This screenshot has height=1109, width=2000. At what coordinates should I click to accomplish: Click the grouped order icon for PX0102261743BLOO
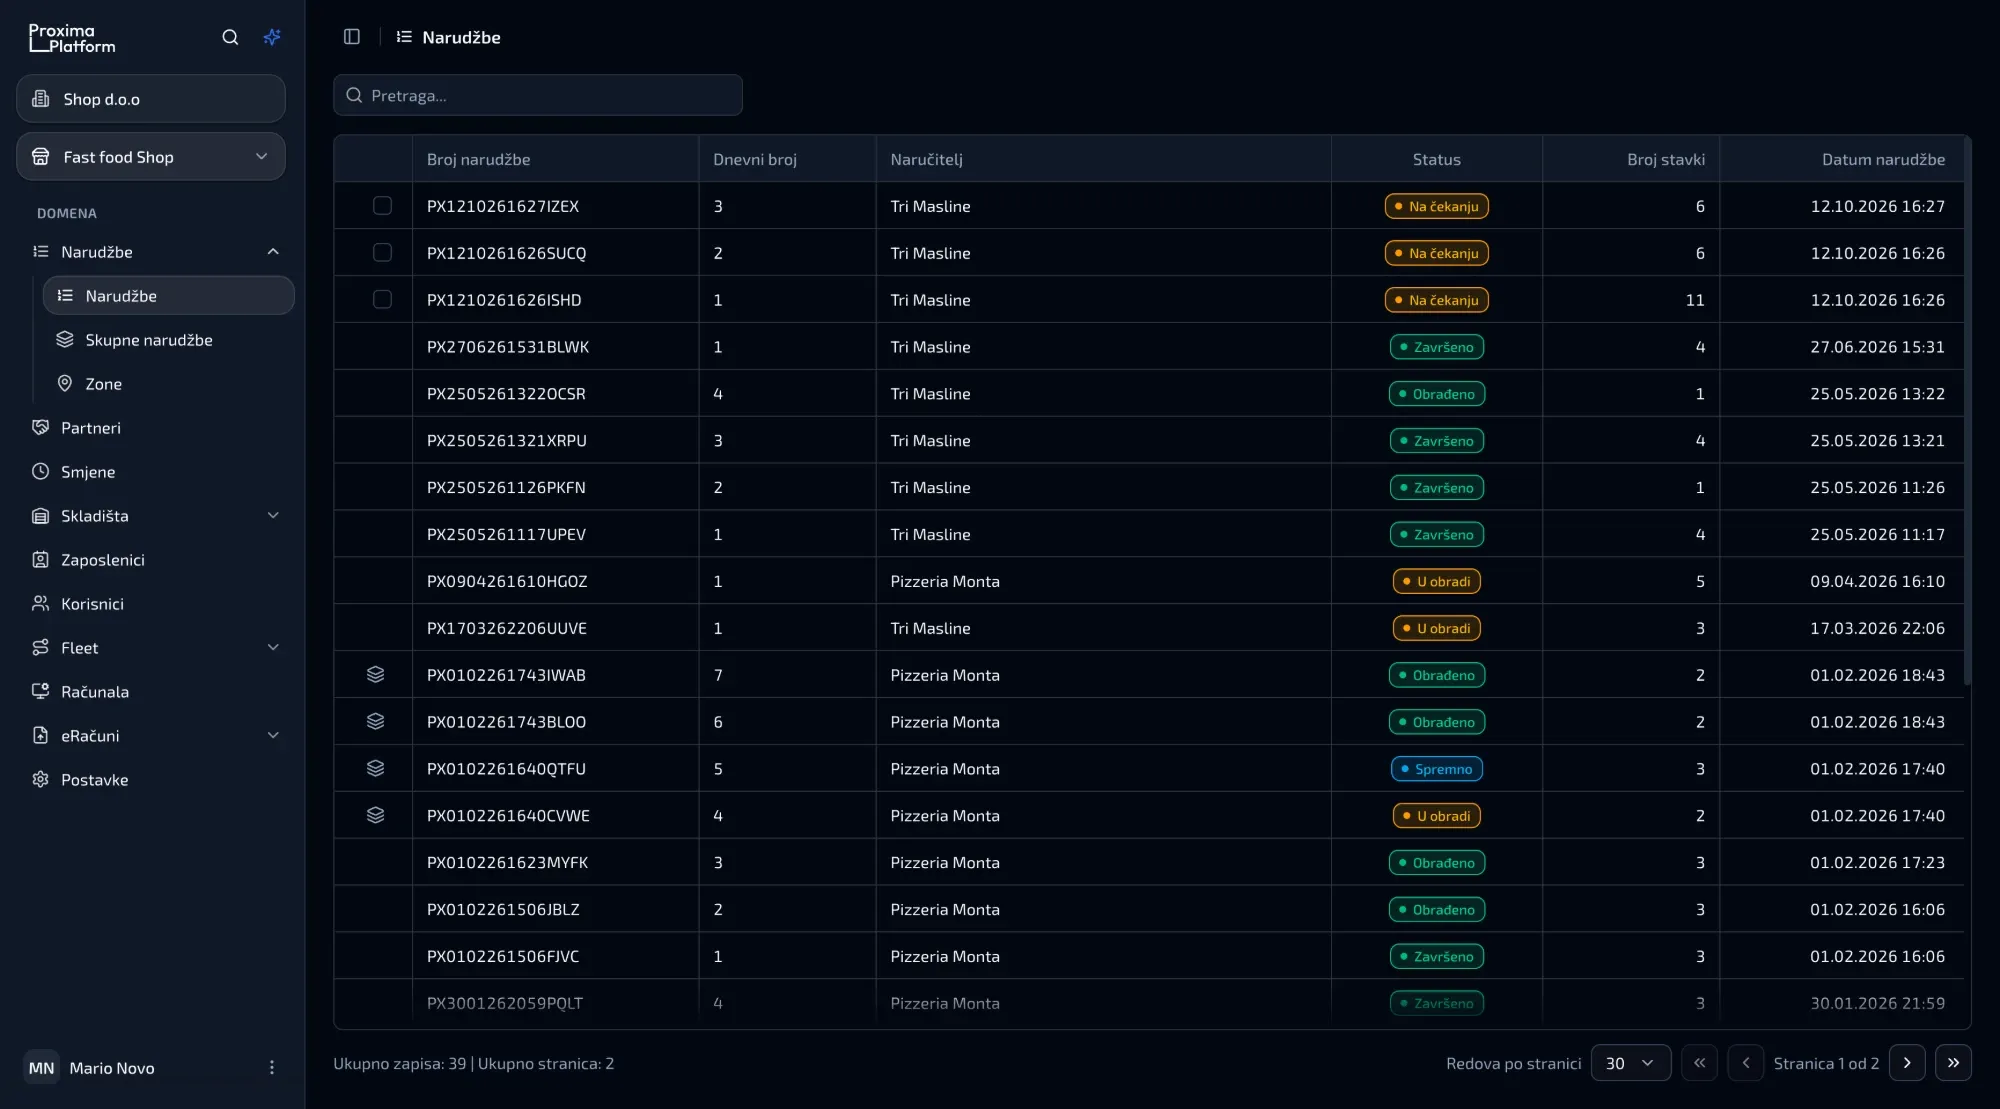(375, 722)
